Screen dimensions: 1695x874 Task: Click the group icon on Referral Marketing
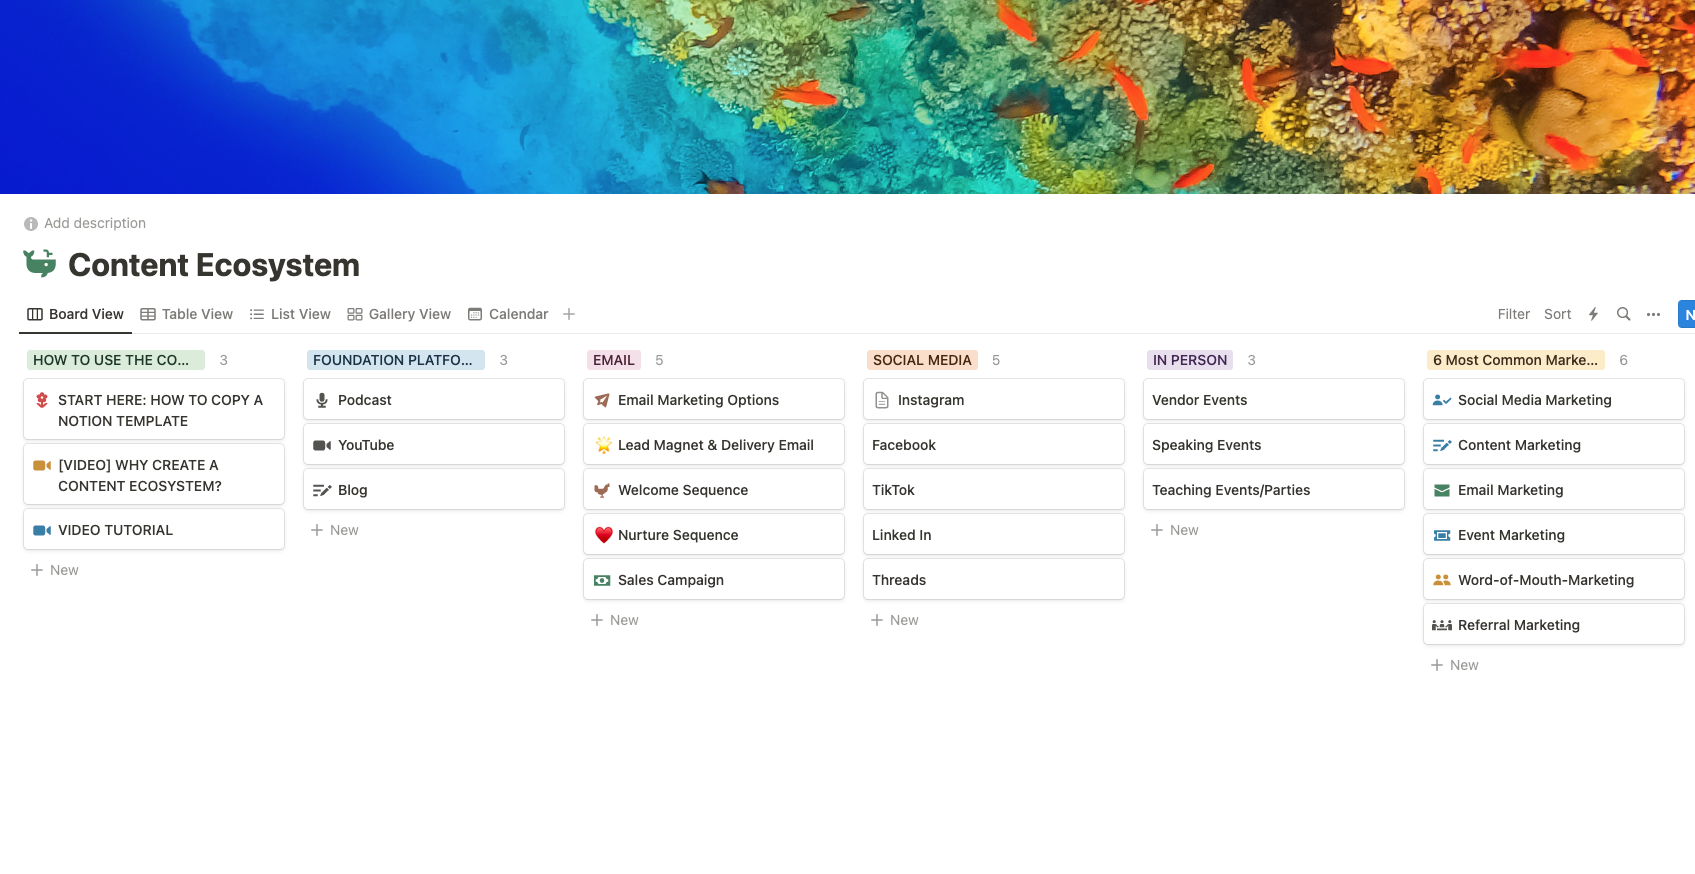click(x=1442, y=625)
